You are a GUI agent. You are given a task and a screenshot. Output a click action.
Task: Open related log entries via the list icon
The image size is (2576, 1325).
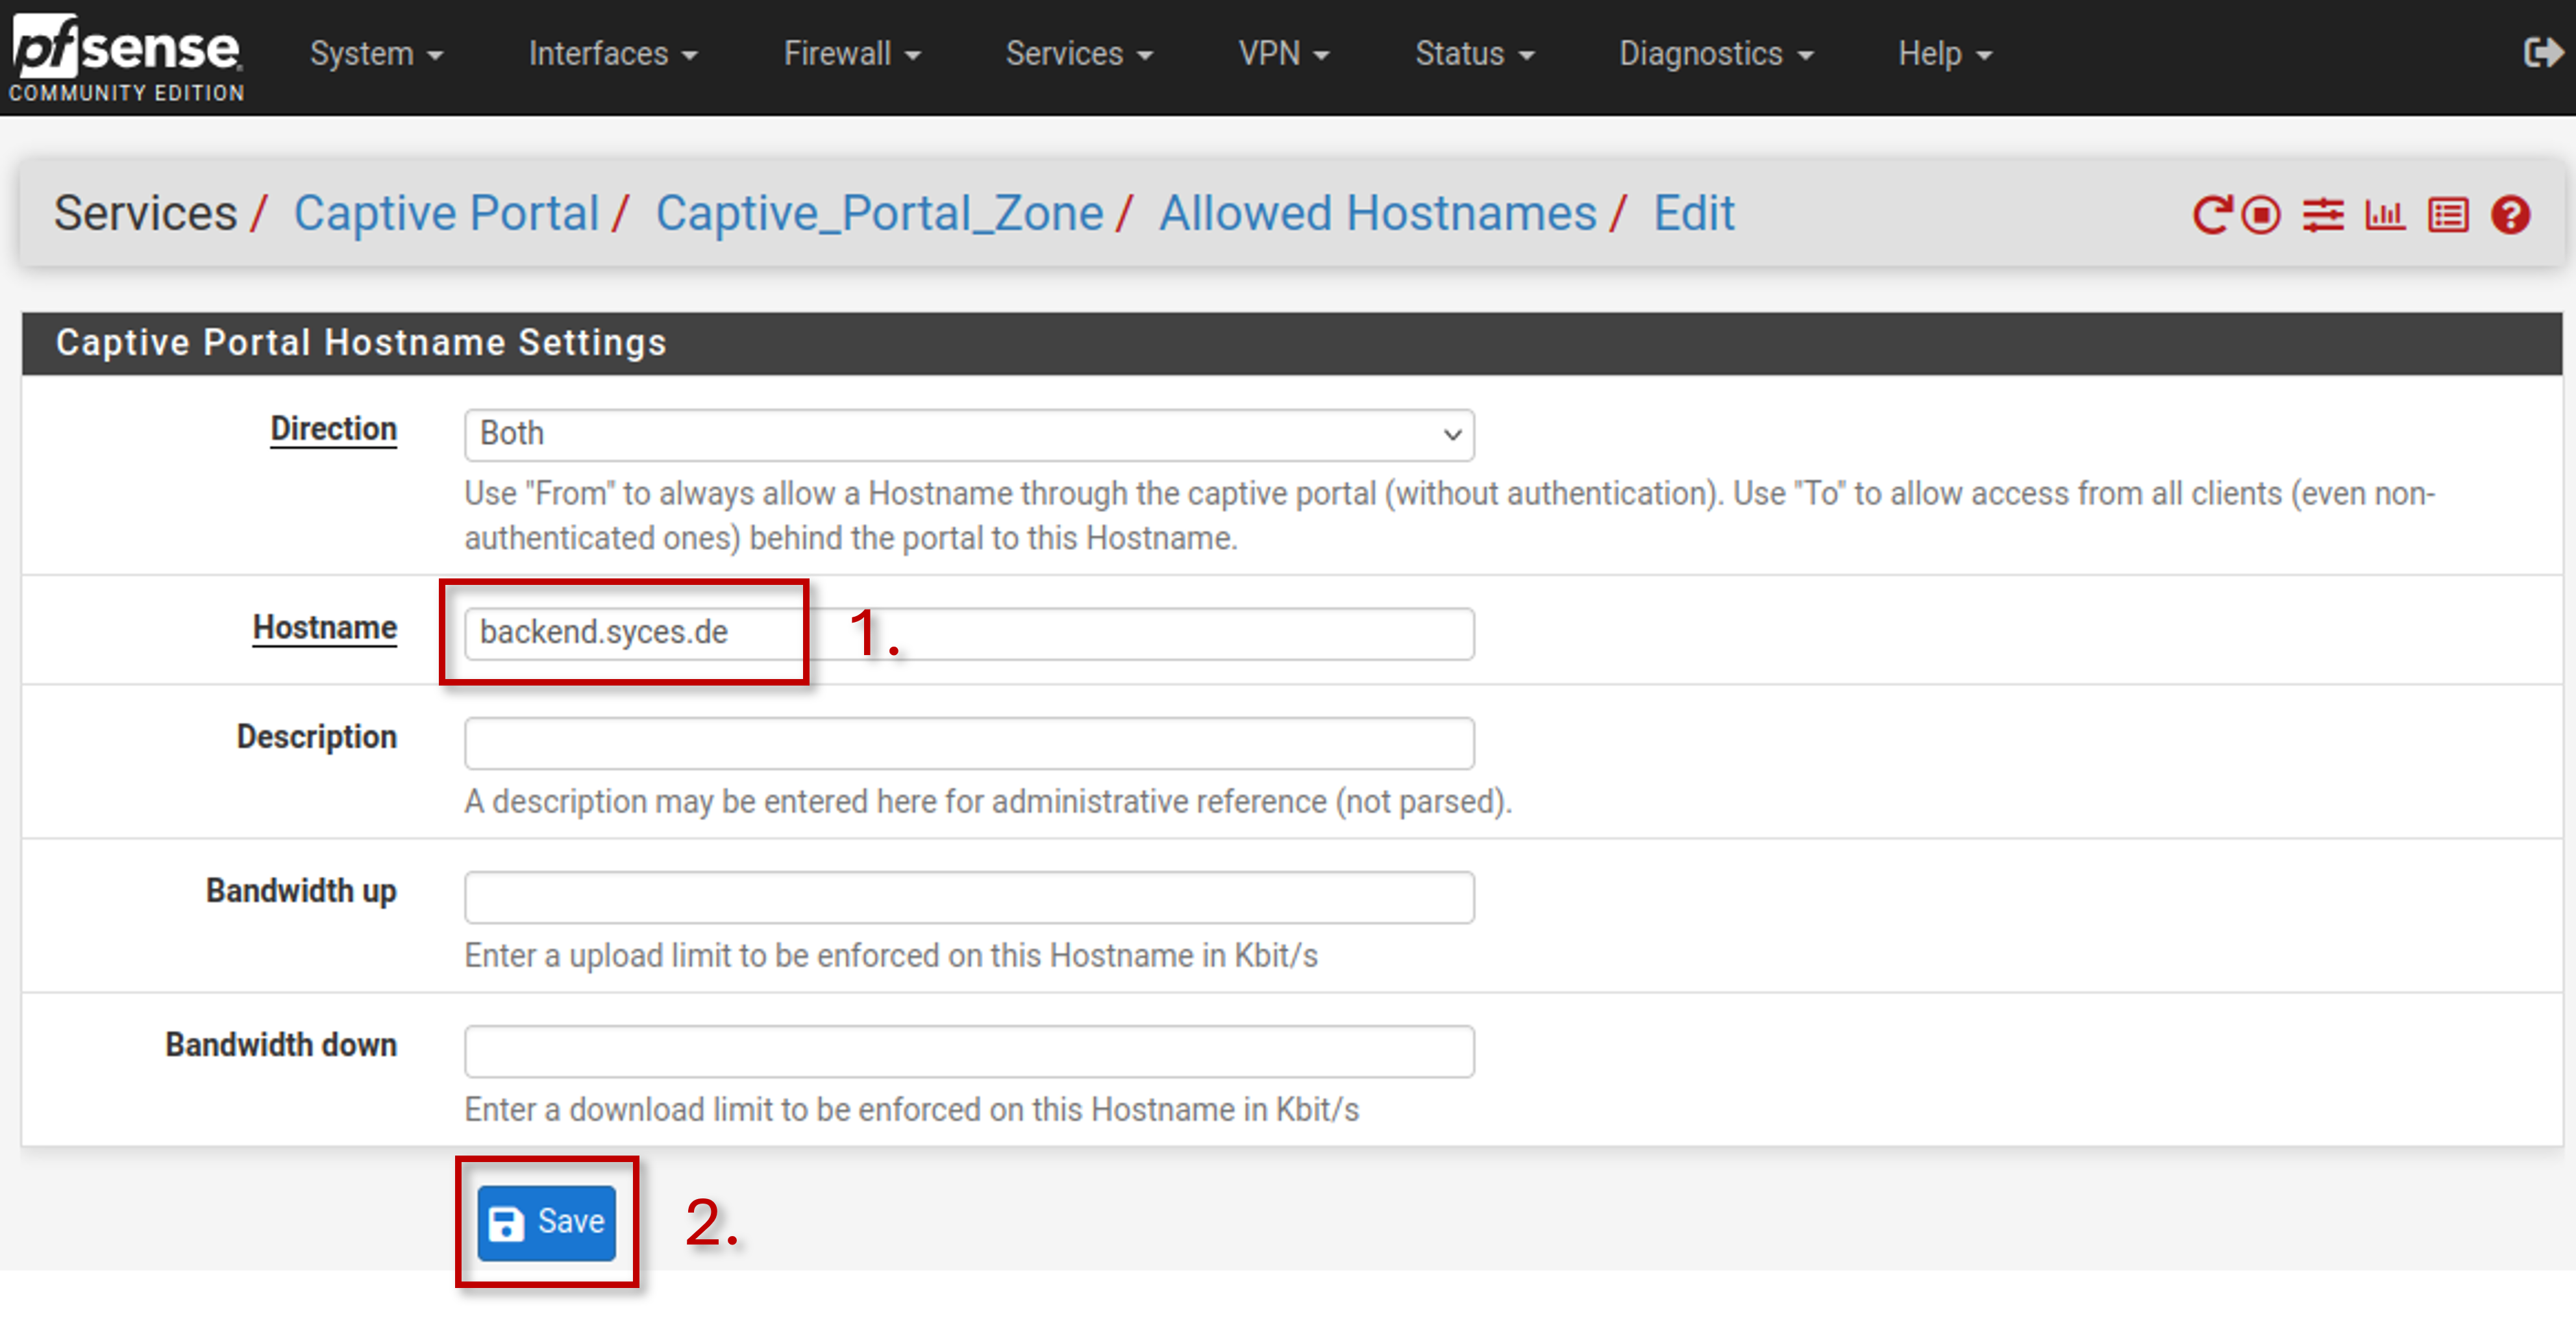(x=2448, y=214)
